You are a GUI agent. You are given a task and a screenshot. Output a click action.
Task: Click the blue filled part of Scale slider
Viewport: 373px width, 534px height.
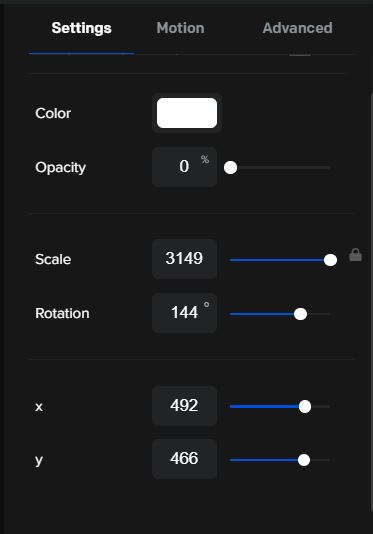277,260
